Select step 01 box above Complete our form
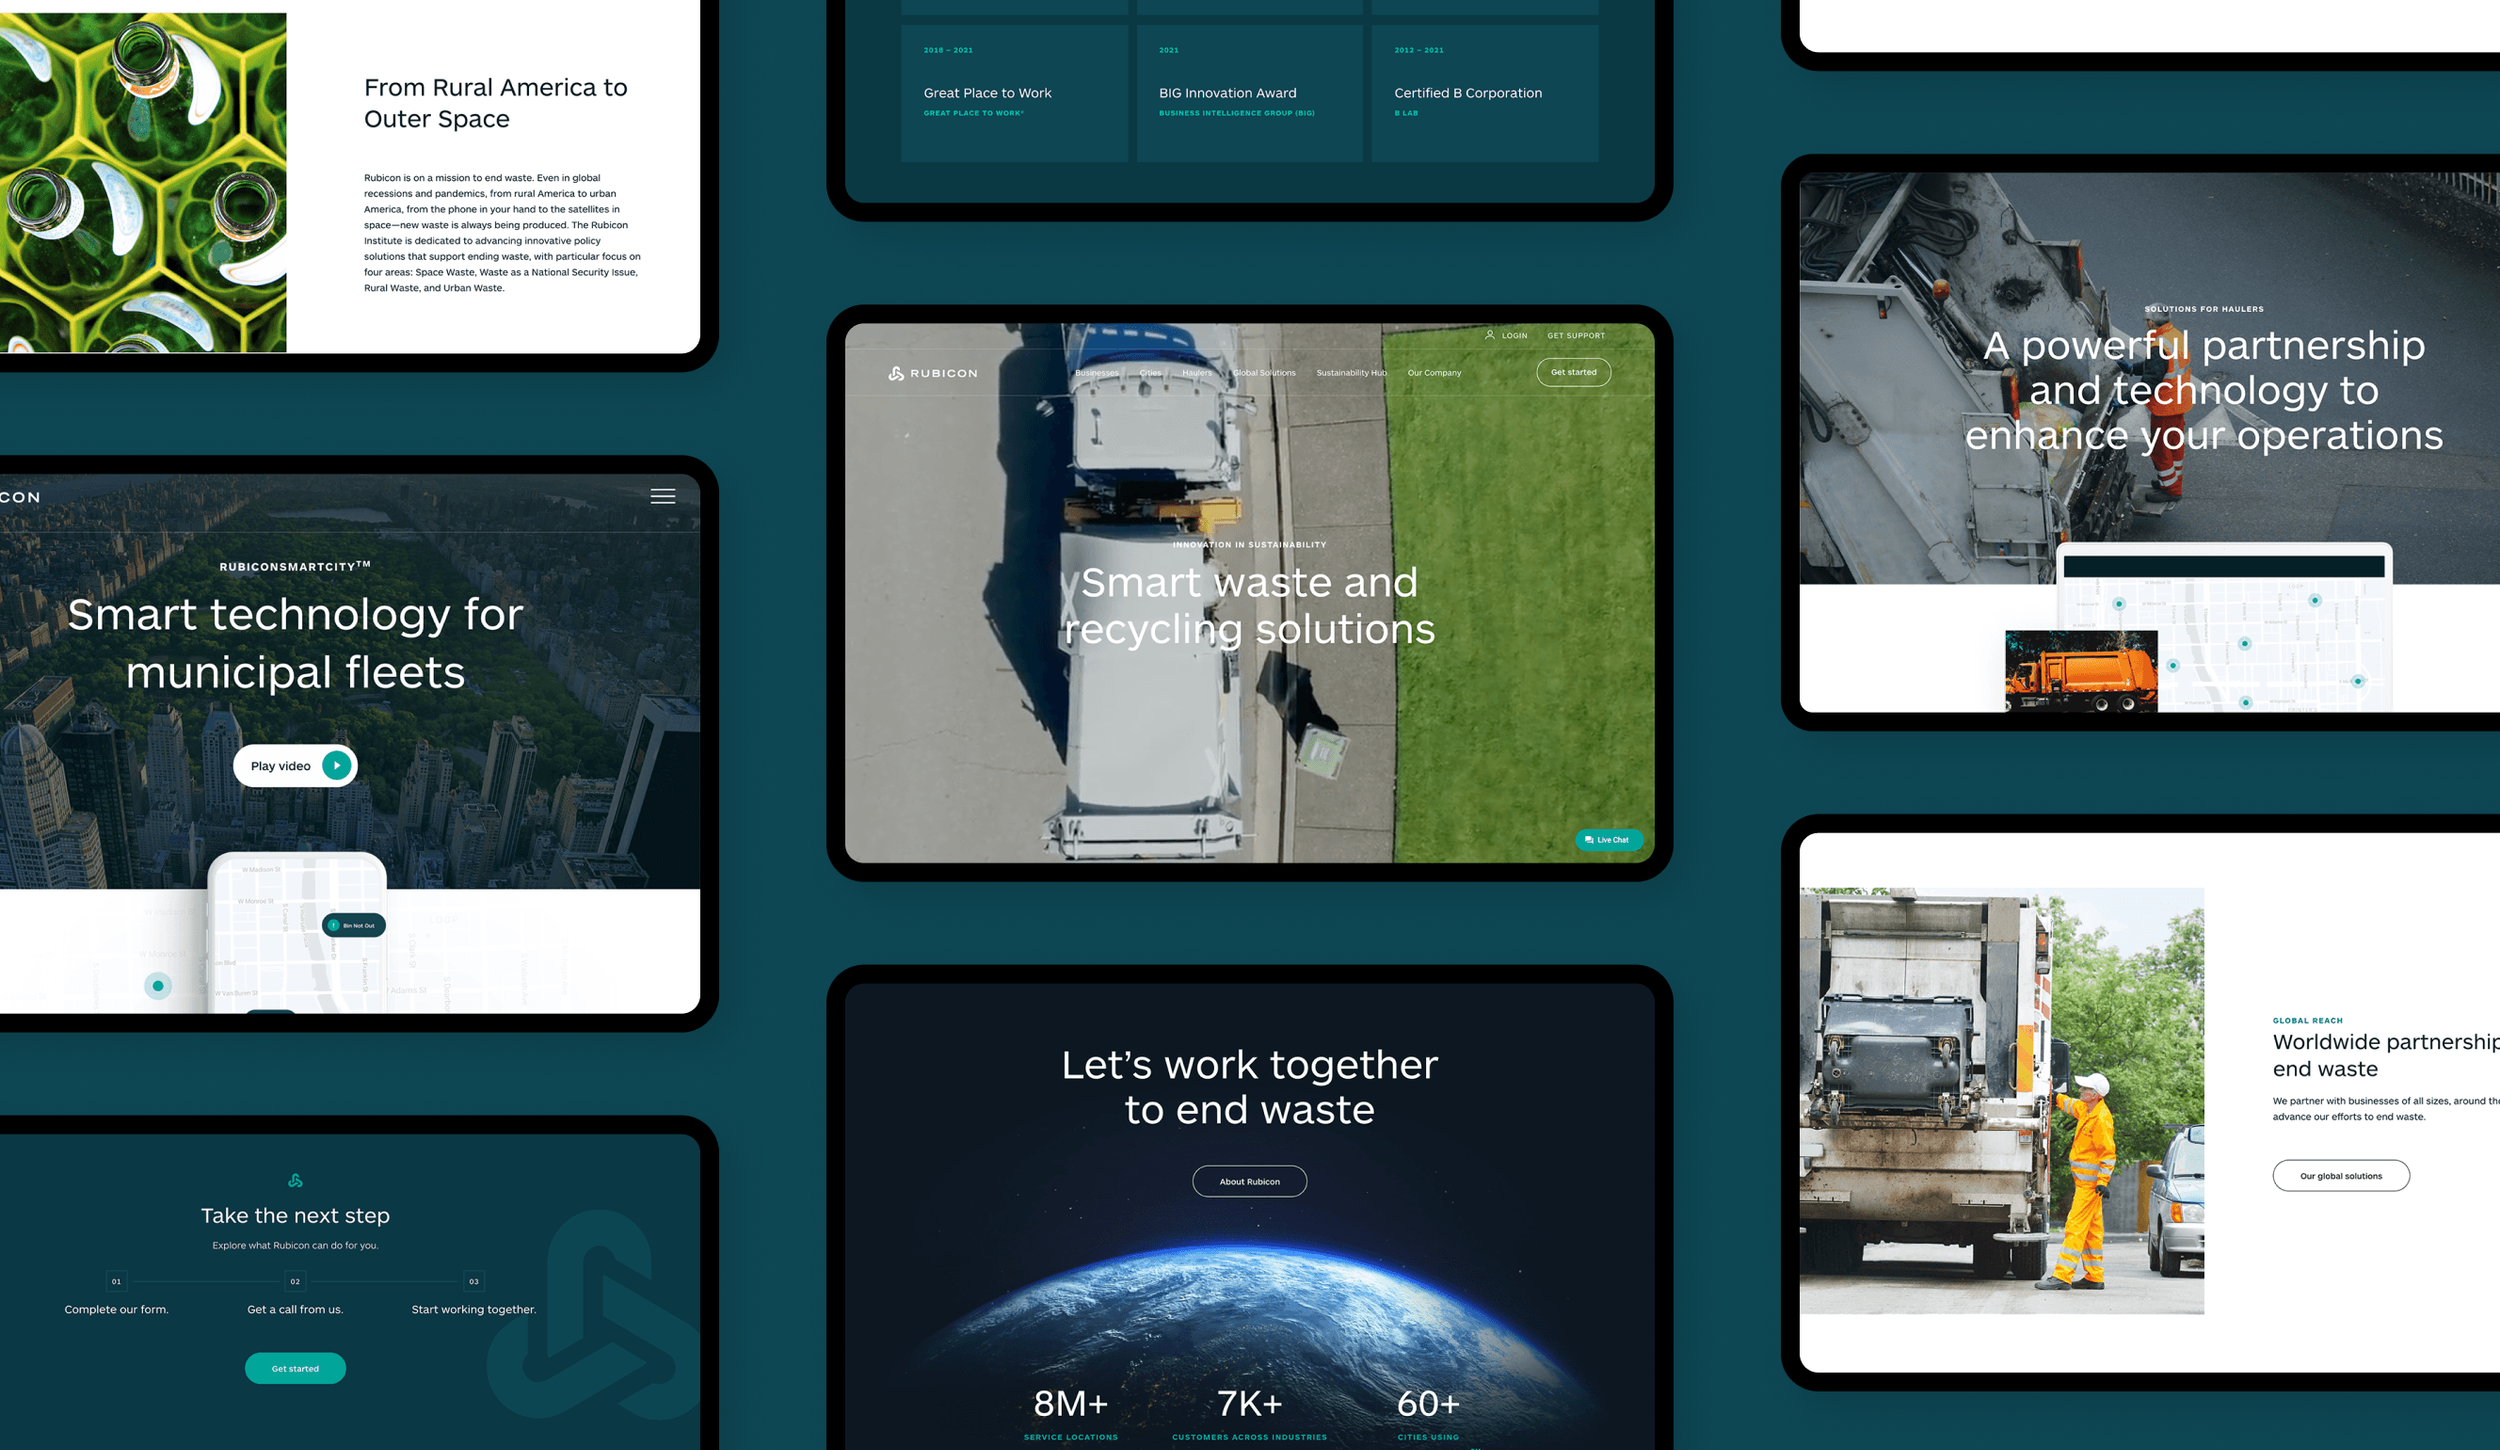Screen dimensions: 2500x1450 [x=117, y=1281]
